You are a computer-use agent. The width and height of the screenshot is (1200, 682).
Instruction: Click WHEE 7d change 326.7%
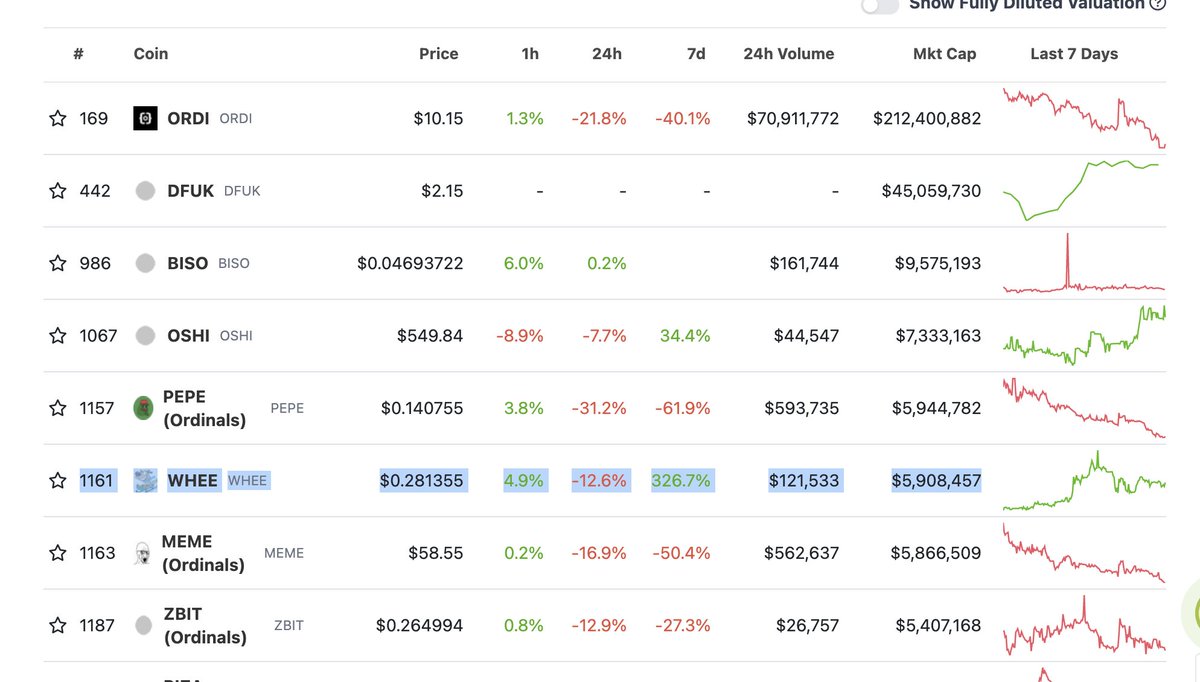(681, 480)
